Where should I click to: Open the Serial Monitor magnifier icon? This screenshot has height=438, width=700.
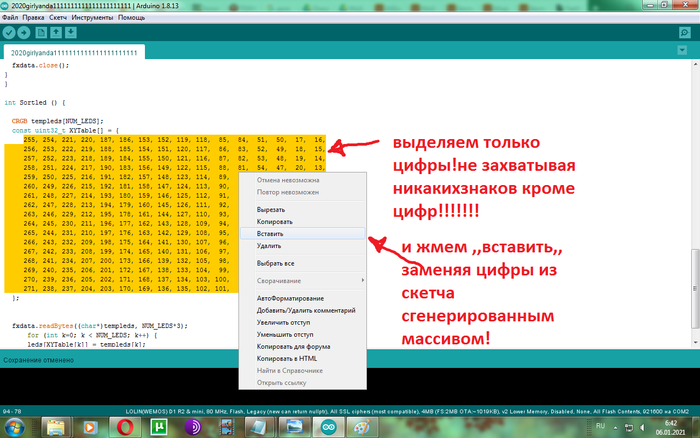click(684, 33)
